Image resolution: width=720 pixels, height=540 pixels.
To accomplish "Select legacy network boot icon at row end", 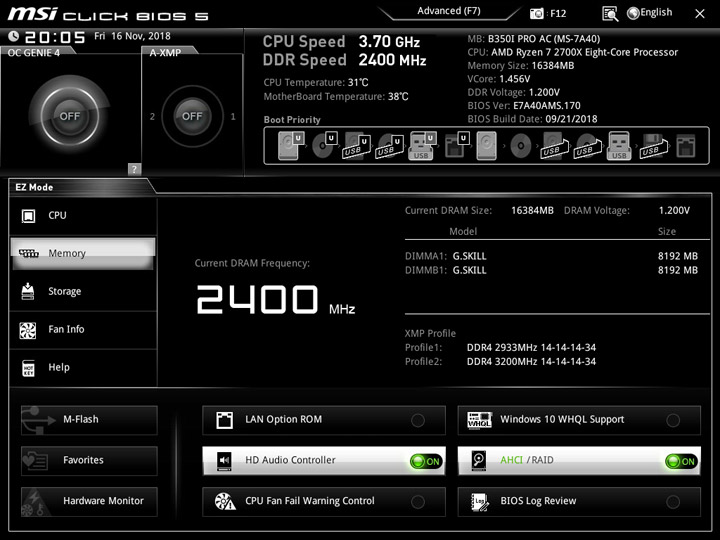I will coord(686,146).
